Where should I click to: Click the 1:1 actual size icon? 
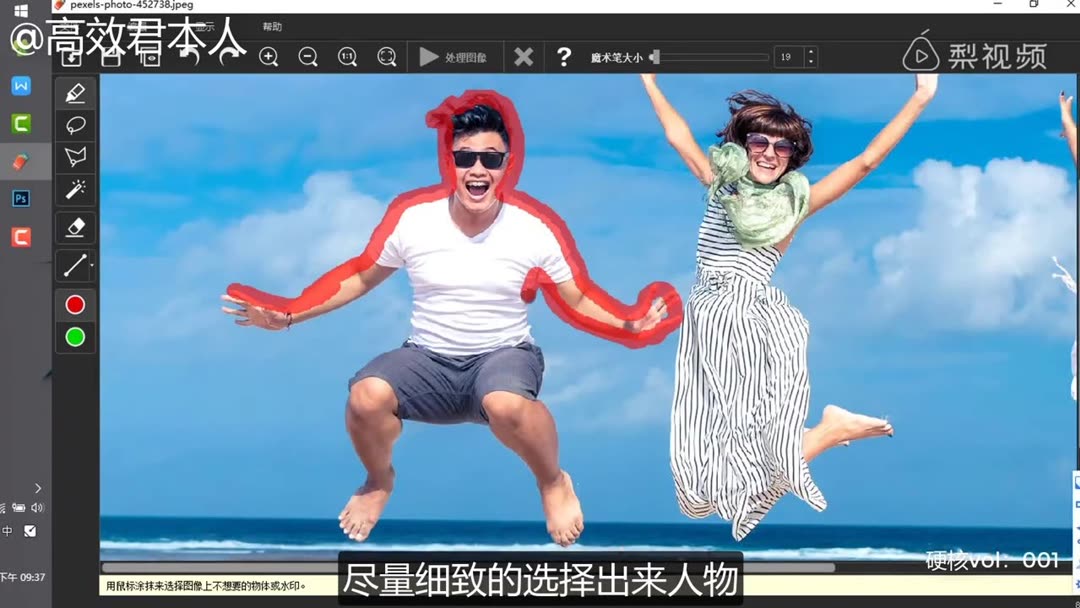[x=346, y=57]
